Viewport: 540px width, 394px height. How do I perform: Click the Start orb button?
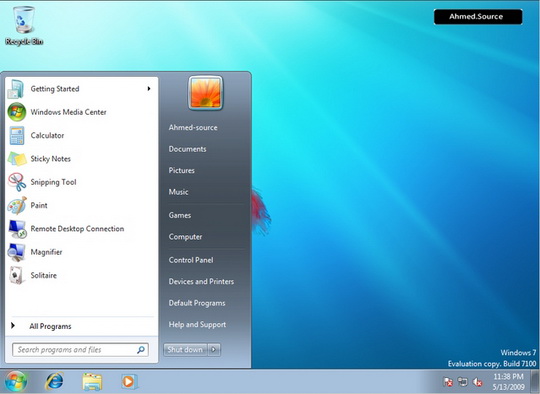pos(16,382)
